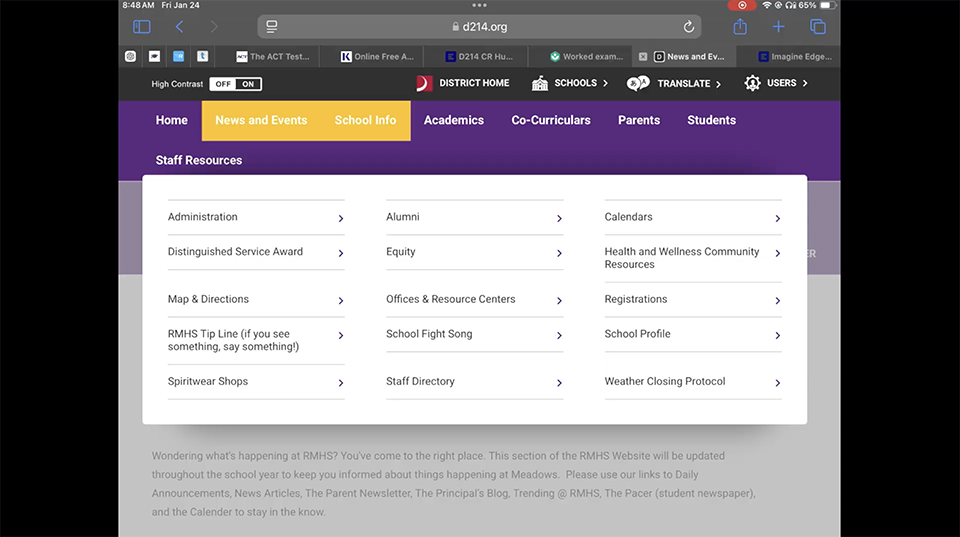960x537 pixels.
Task: Open the first pinned tab icon
Action: [130, 56]
